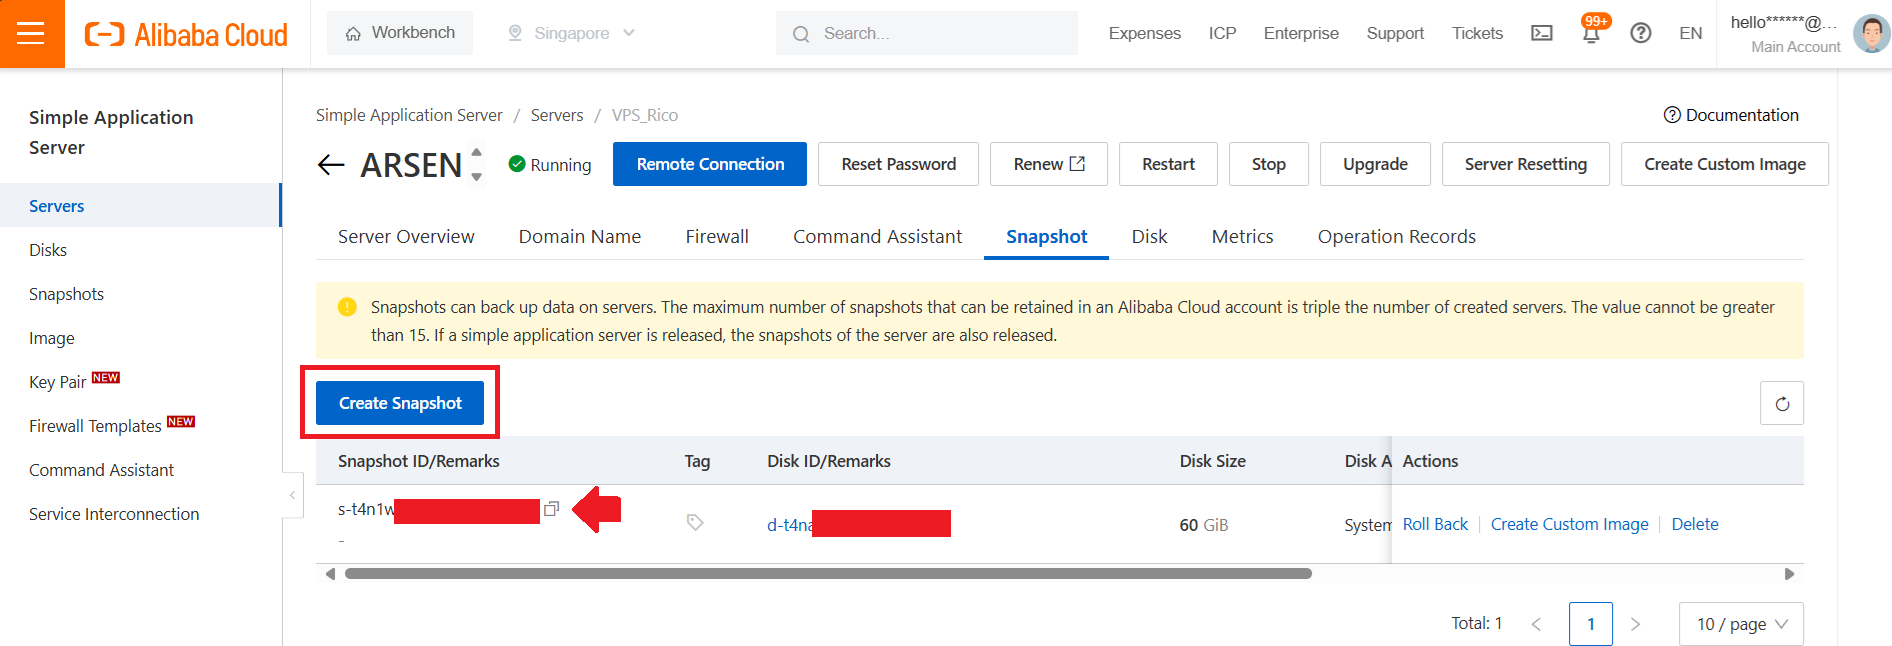1892x646 pixels.
Task: Click the Servers breadcrumb link
Action: click(557, 115)
